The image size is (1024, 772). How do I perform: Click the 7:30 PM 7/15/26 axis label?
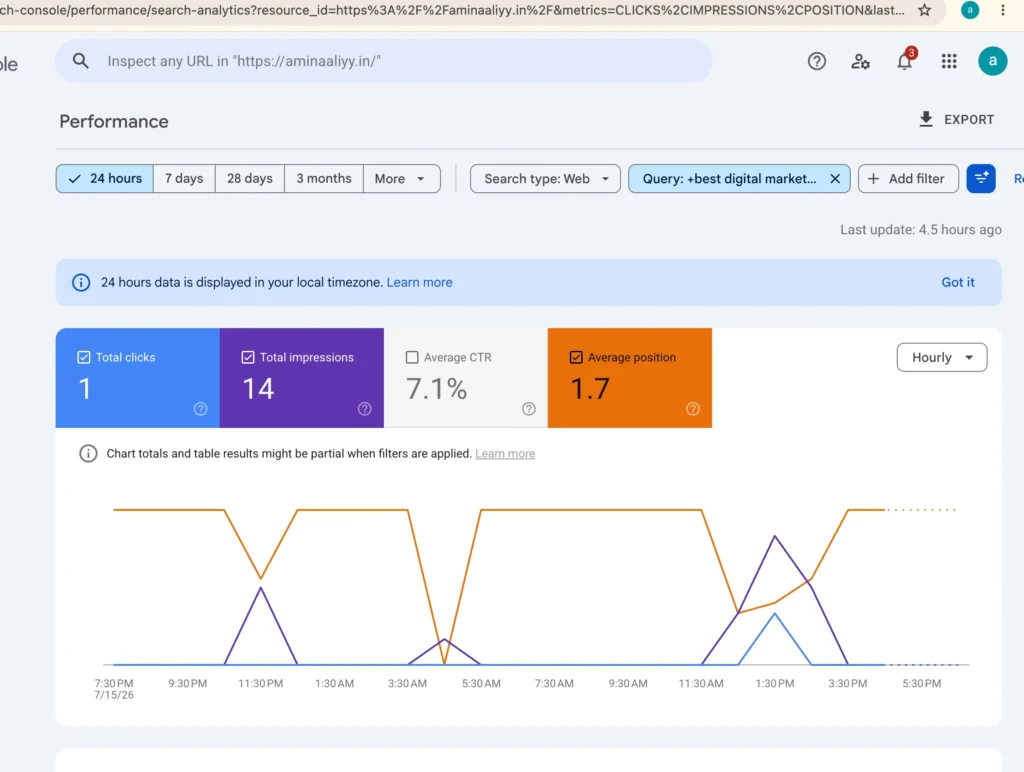[x=114, y=689]
